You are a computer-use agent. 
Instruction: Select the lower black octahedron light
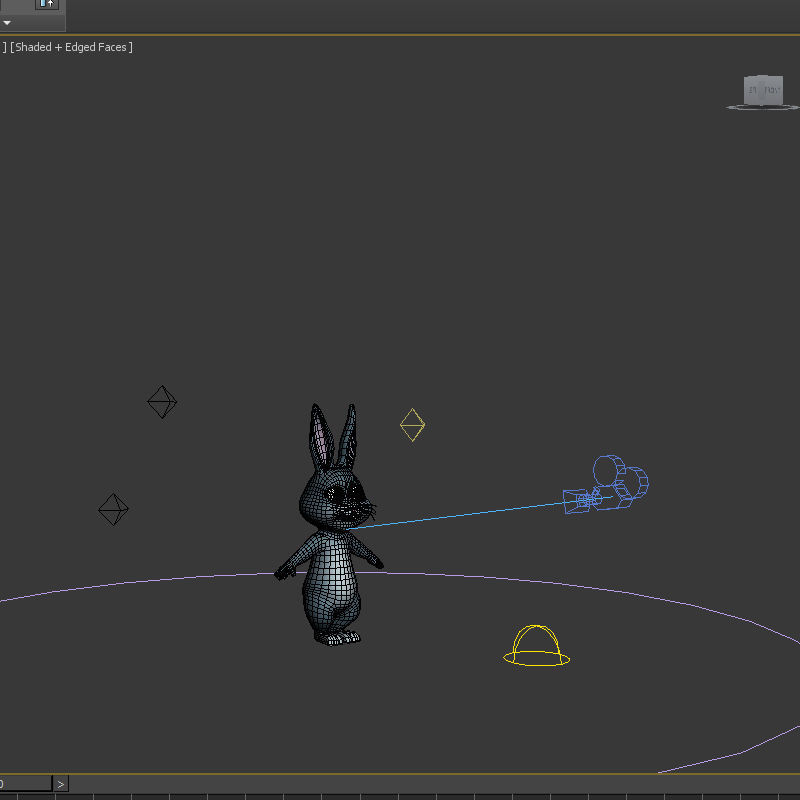coord(113,509)
